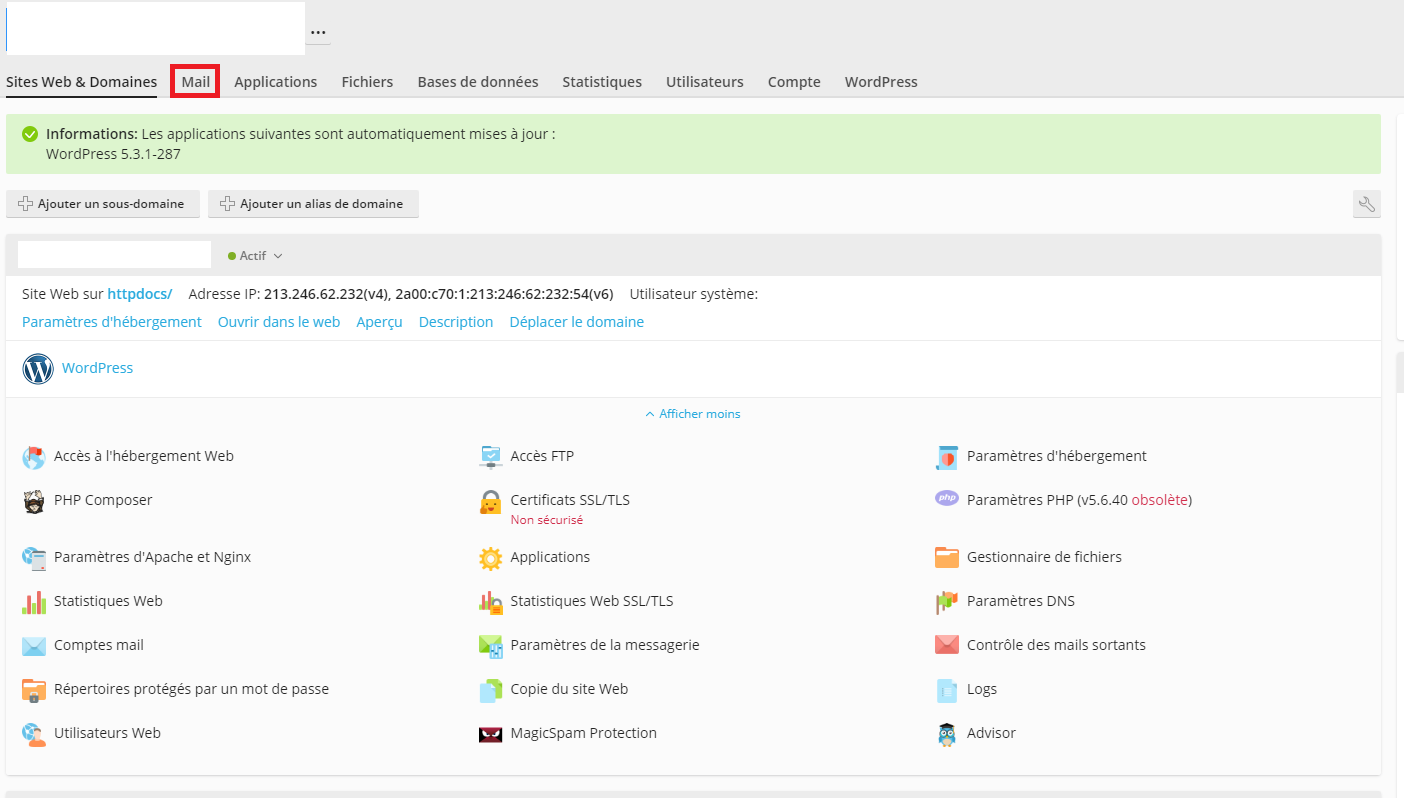
Task: Click the Accès FTP icon
Action: click(x=490, y=458)
